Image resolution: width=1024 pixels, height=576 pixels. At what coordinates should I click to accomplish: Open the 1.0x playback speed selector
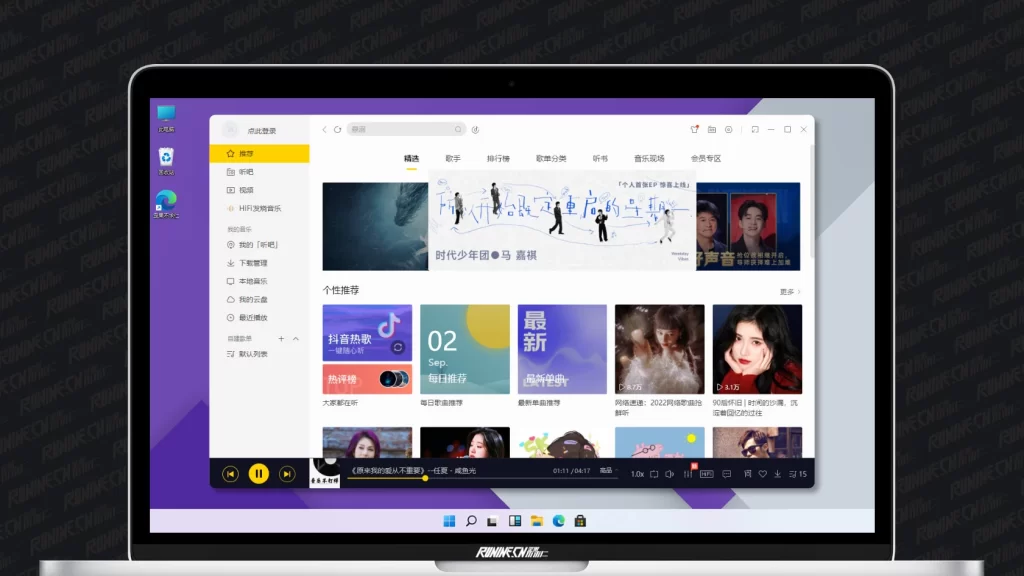click(637, 474)
